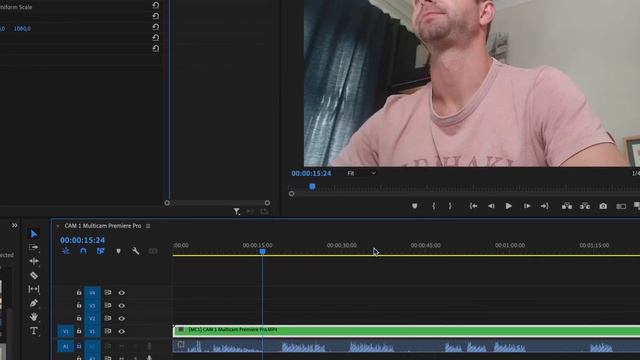Add marker in timeline header

tap(118, 251)
